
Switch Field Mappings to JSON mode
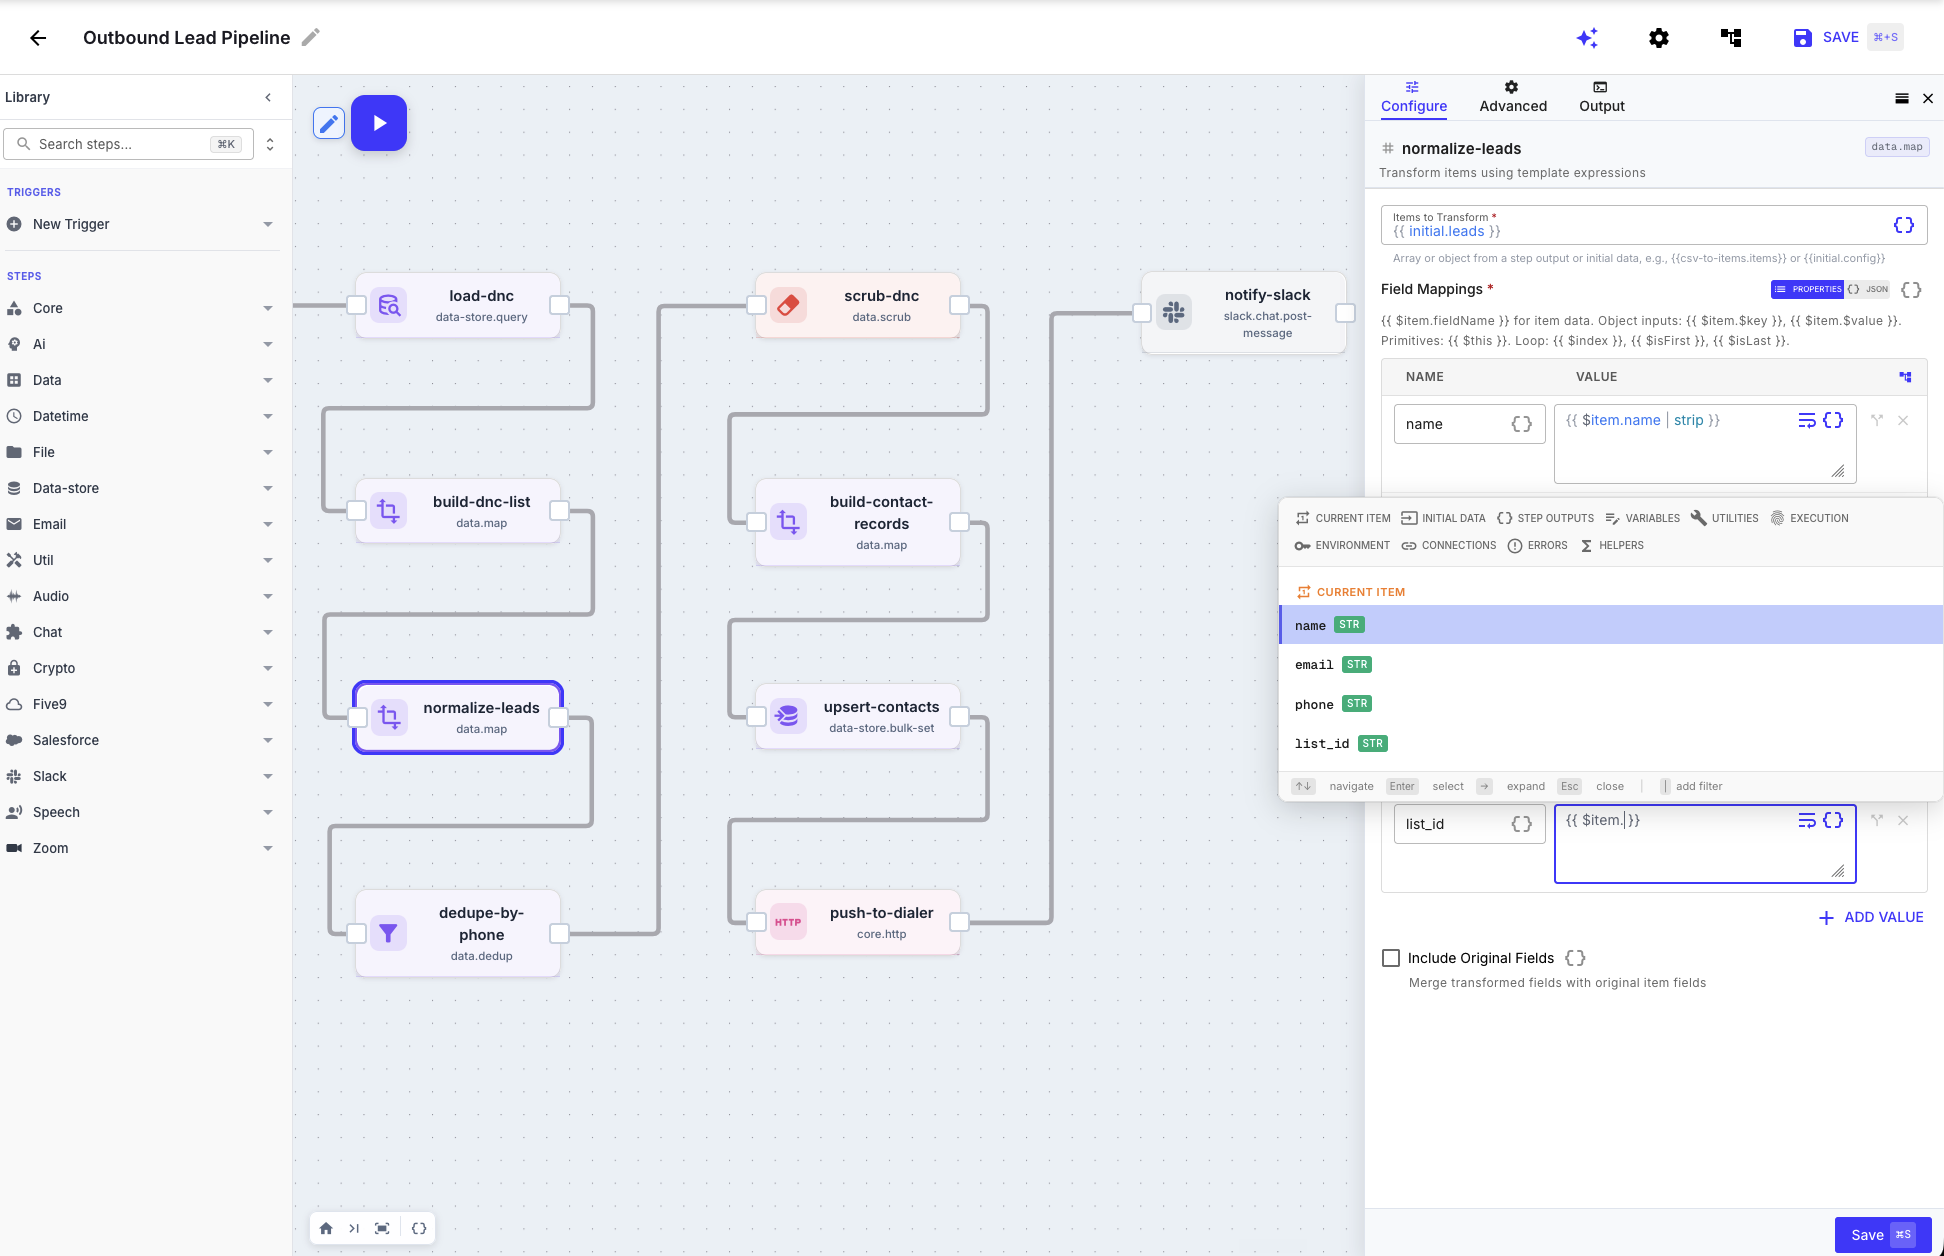[1868, 289]
